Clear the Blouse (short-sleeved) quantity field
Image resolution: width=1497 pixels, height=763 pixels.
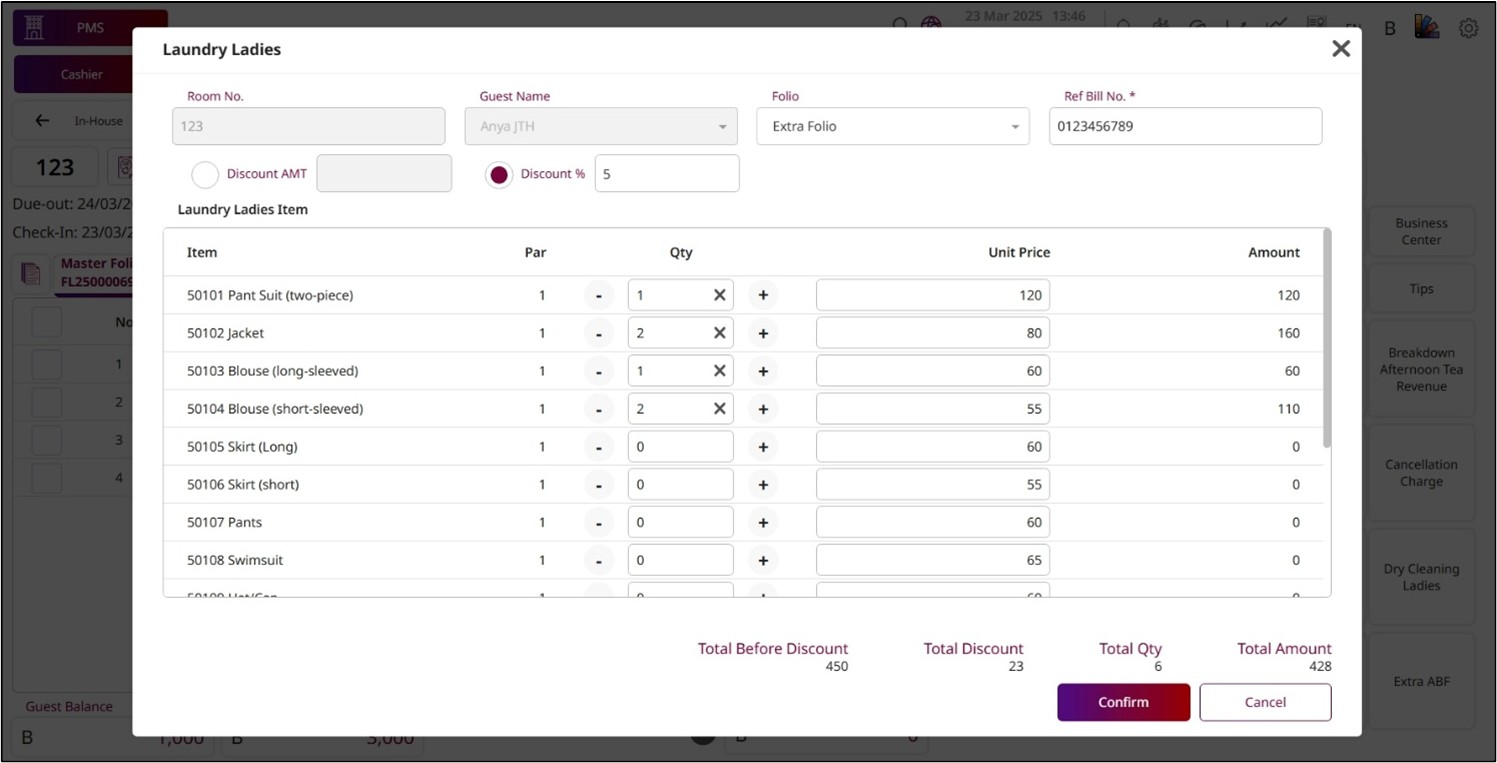[x=719, y=409]
